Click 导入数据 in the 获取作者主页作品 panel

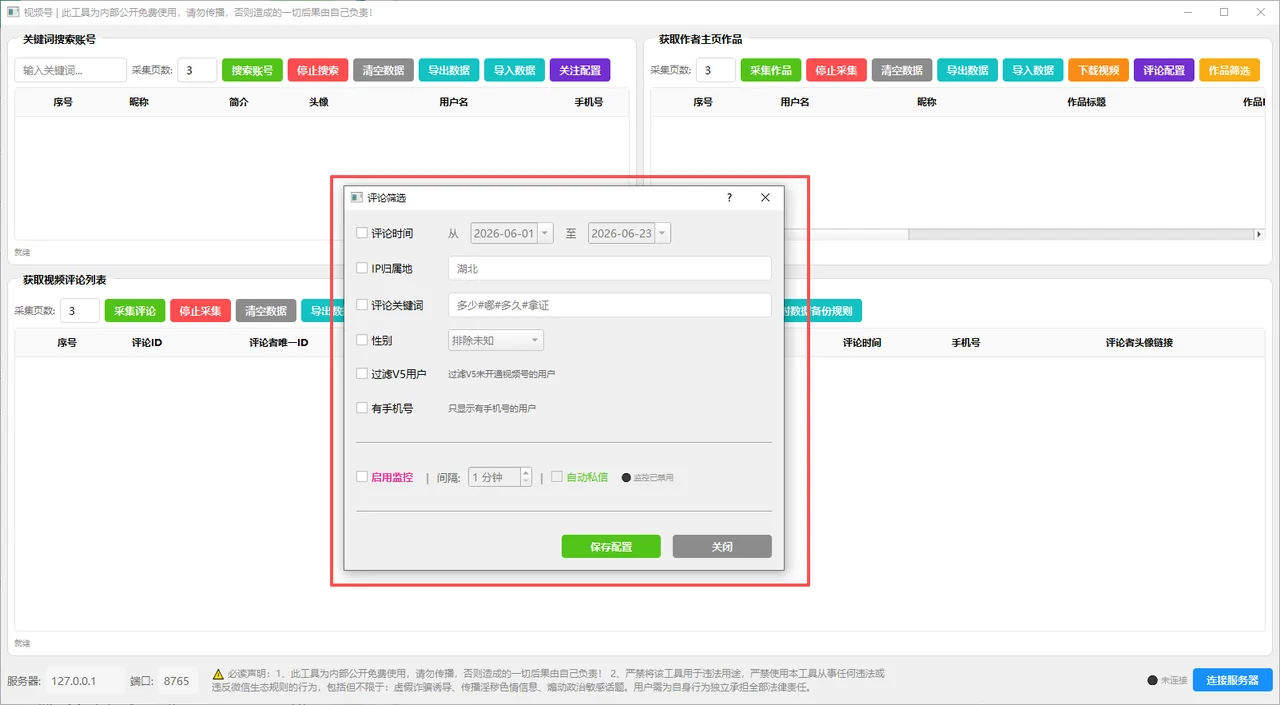pos(1033,70)
